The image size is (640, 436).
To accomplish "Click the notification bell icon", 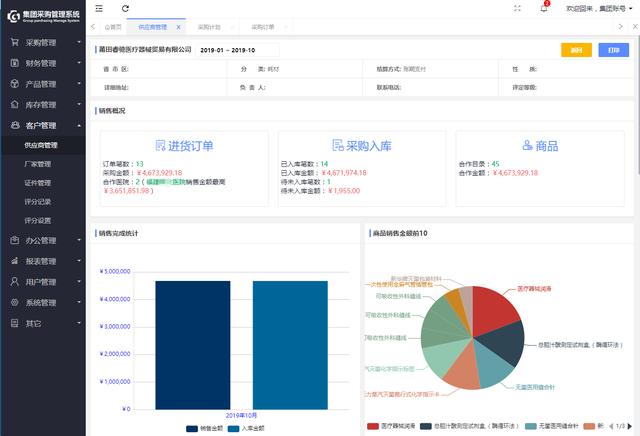I will click(x=544, y=8).
